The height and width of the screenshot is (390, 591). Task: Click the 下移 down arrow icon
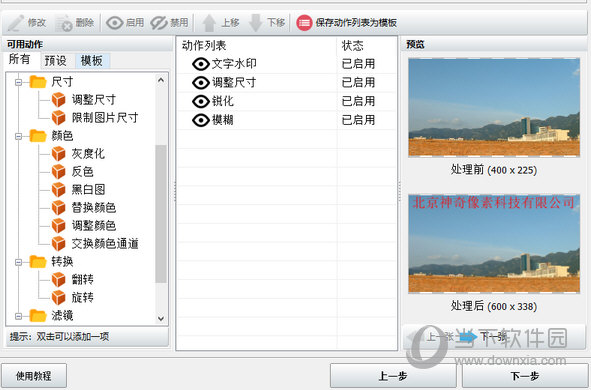click(x=256, y=23)
